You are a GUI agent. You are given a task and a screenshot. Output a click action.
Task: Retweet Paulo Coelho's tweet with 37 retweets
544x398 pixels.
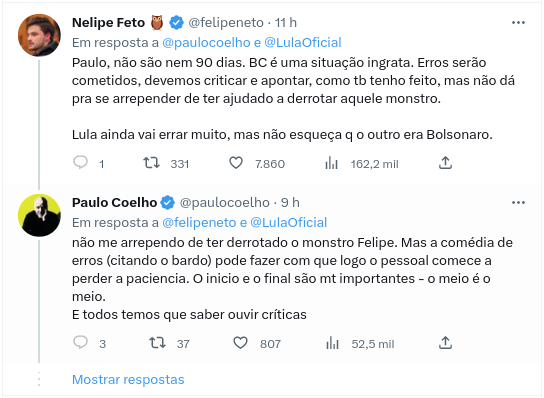coord(157,343)
